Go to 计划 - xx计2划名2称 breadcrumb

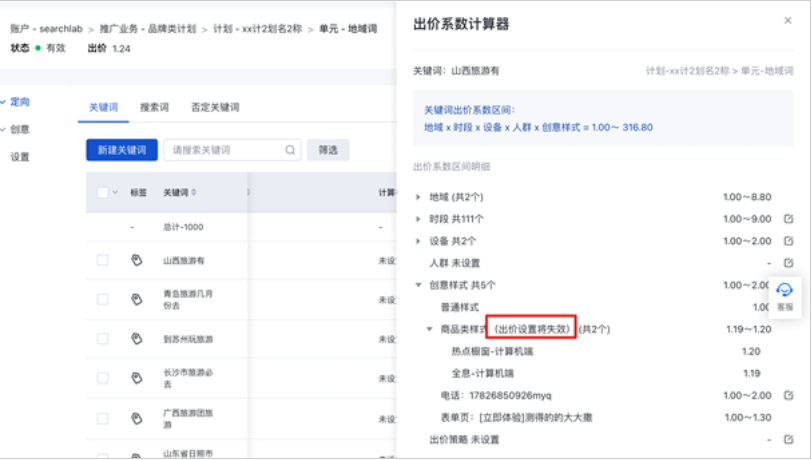click(257, 29)
